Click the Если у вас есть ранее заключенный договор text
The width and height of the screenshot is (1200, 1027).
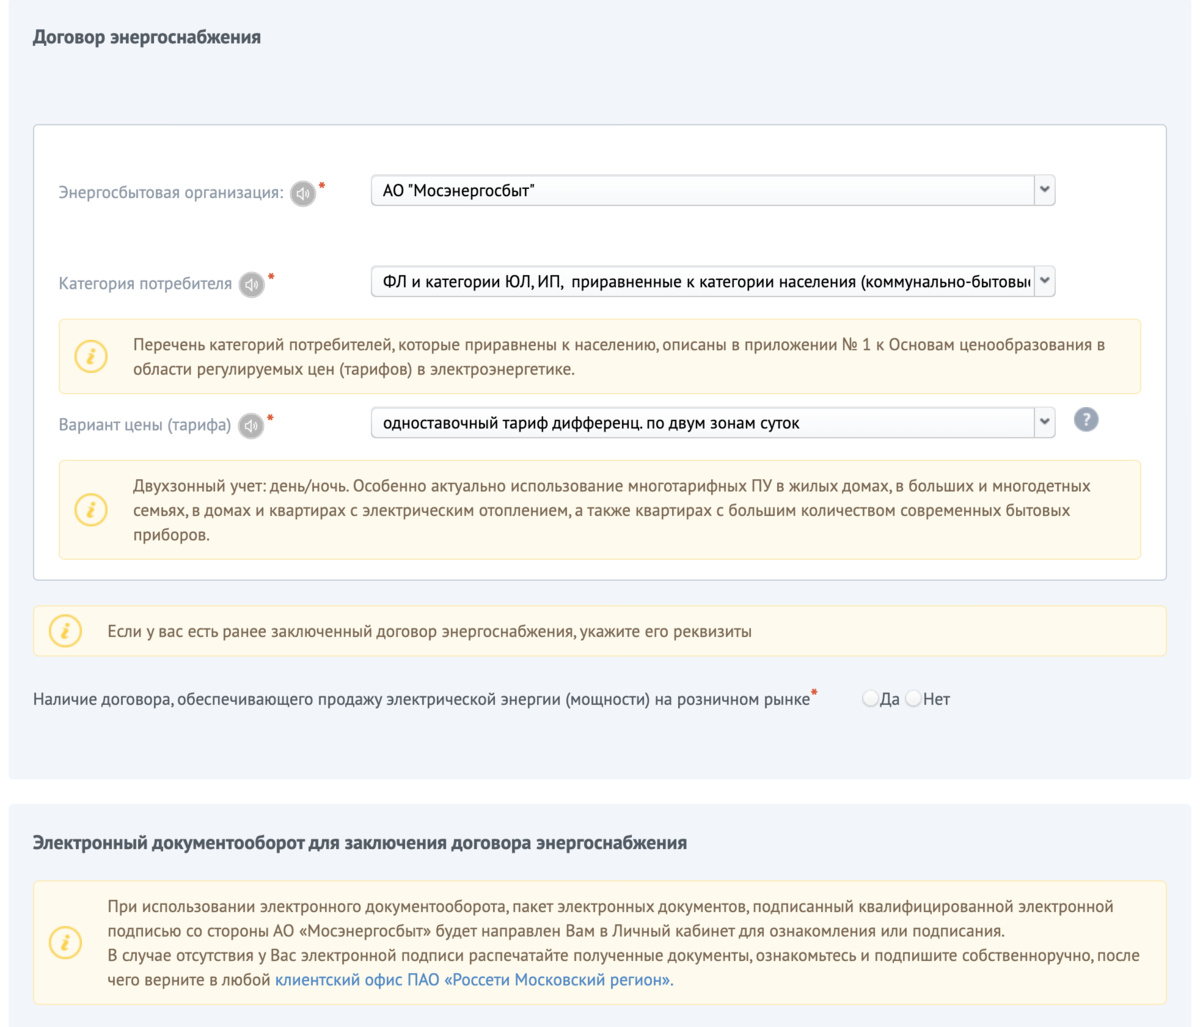(429, 632)
